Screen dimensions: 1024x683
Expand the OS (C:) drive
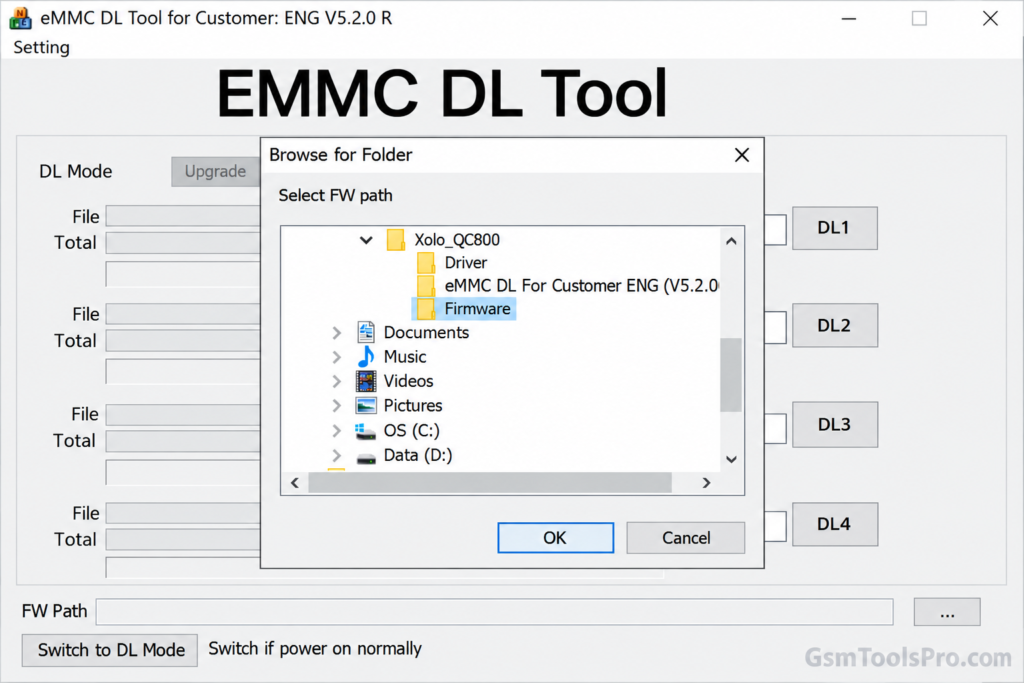click(336, 430)
